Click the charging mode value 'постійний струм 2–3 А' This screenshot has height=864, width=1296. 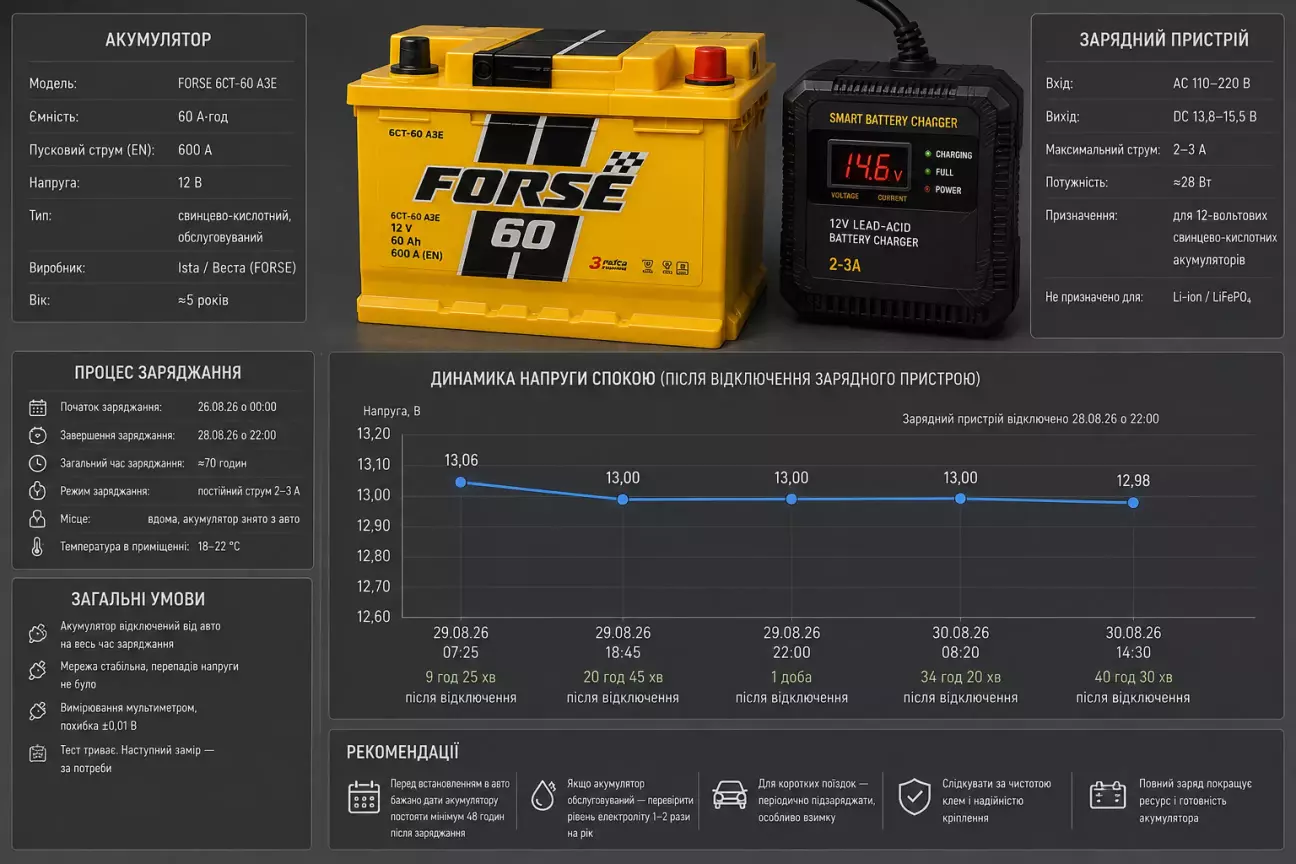(249, 491)
